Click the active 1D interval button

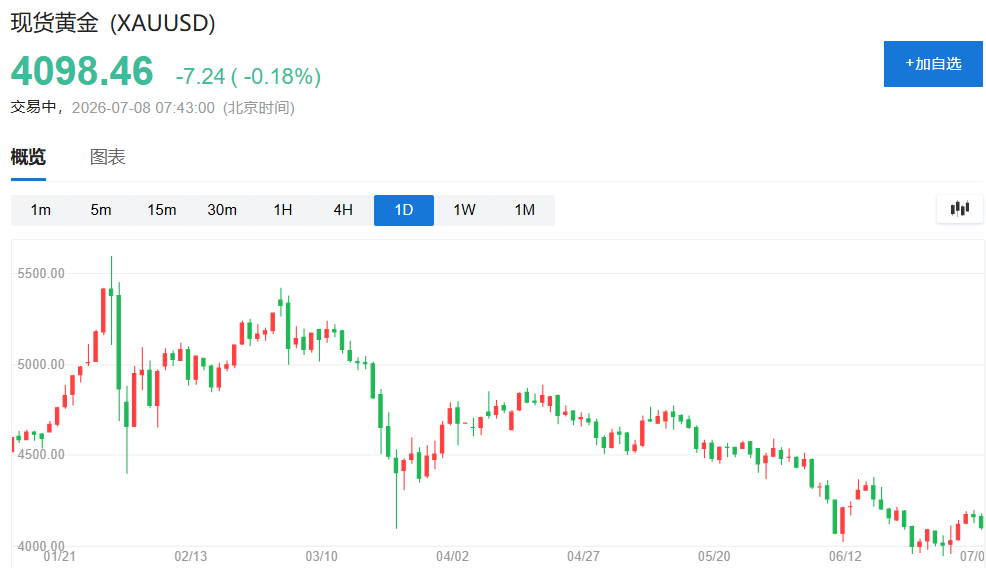pos(404,210)
